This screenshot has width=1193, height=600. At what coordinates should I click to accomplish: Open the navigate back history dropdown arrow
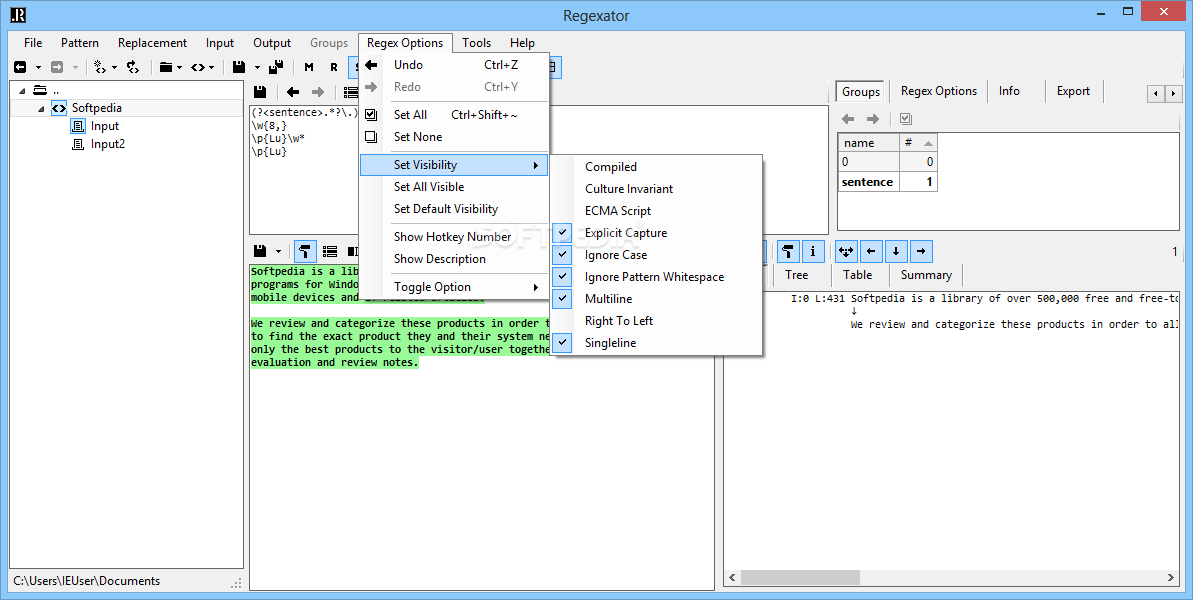click(38, 67)
